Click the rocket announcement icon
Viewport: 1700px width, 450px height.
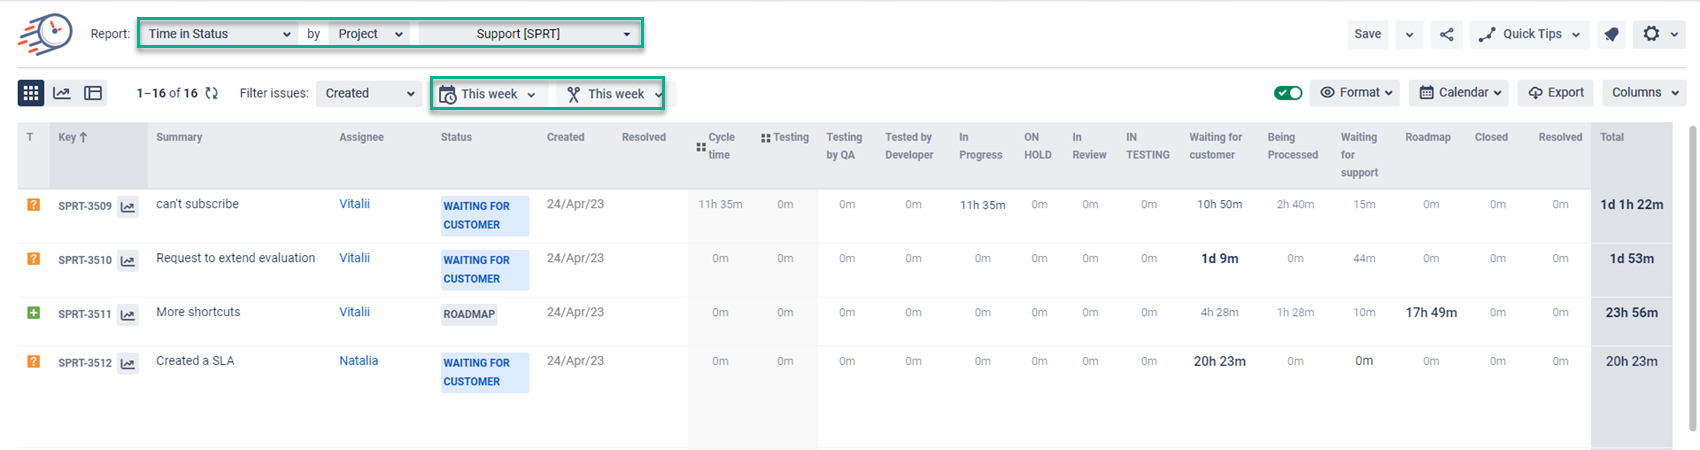click(1610, 34)
